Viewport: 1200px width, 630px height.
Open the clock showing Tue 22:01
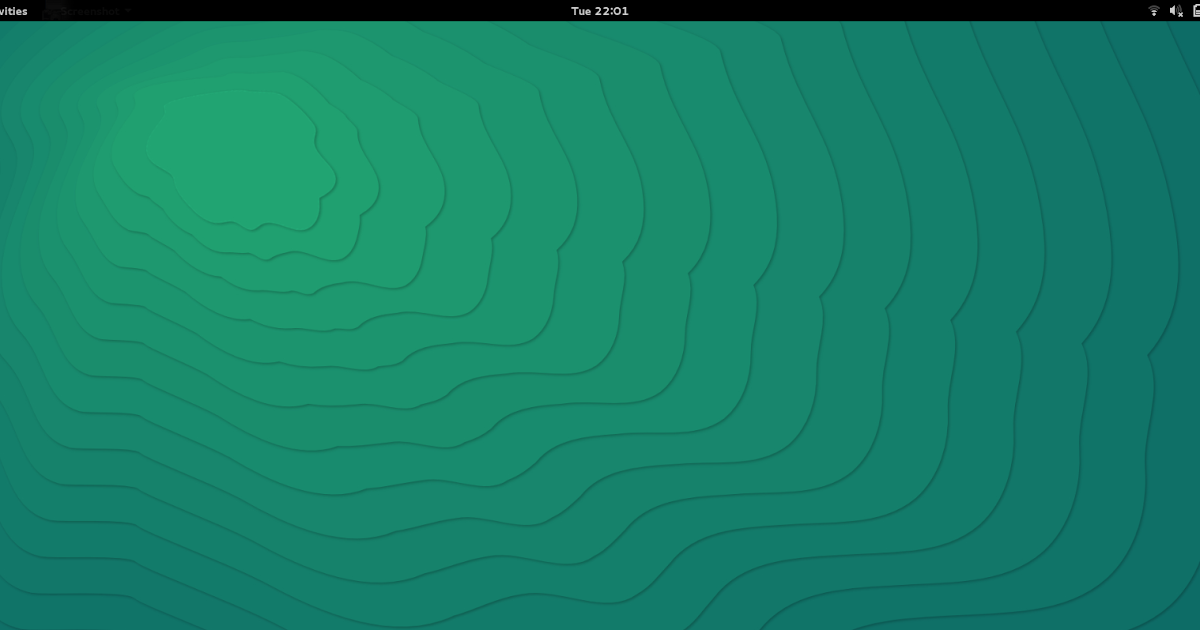600,11
